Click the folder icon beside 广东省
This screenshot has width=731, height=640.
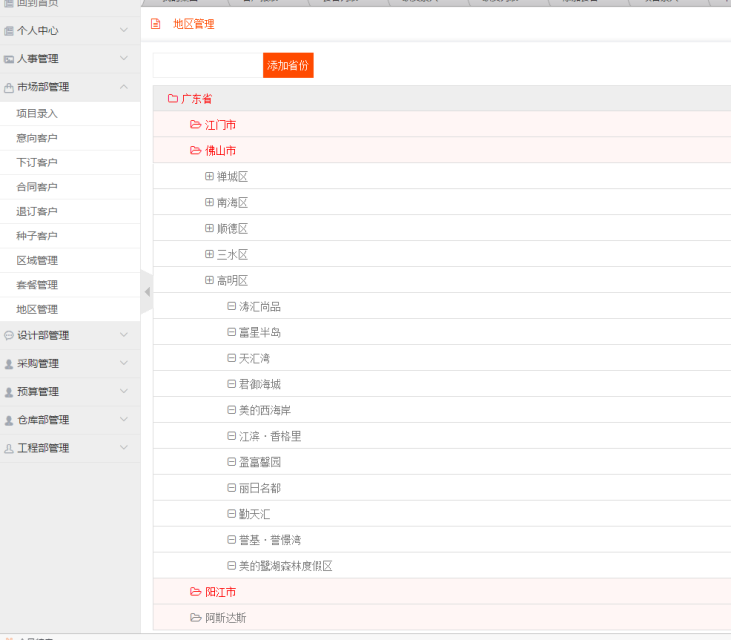coord(173,99)
